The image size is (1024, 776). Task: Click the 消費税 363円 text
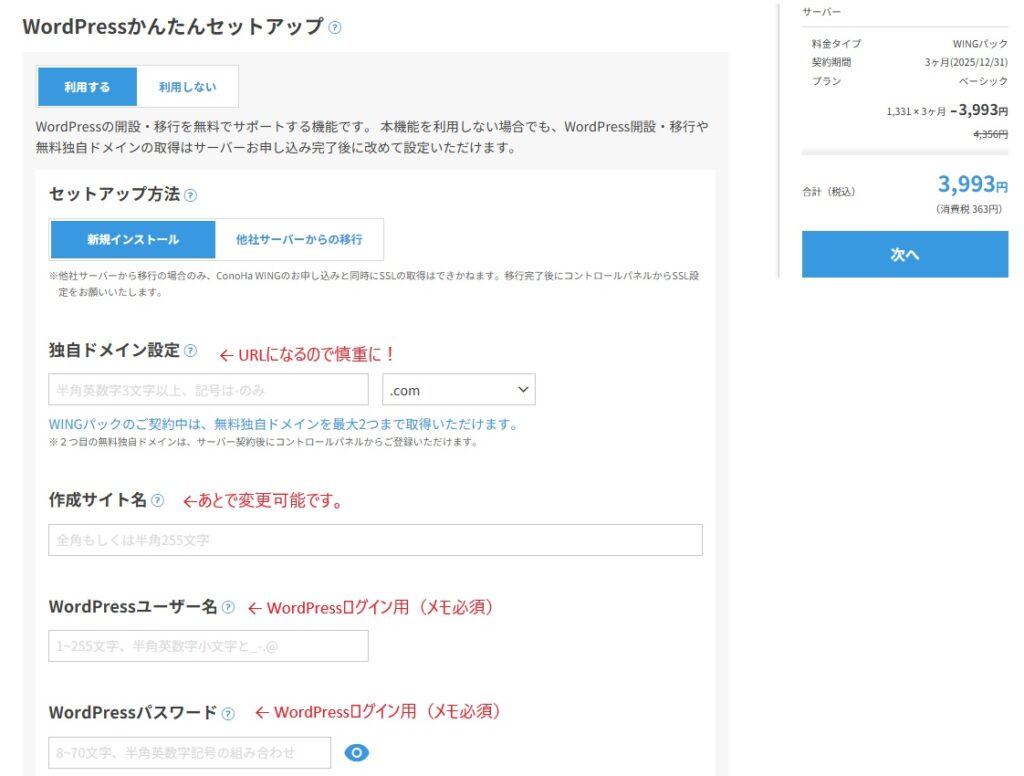[x=968, y=209]
